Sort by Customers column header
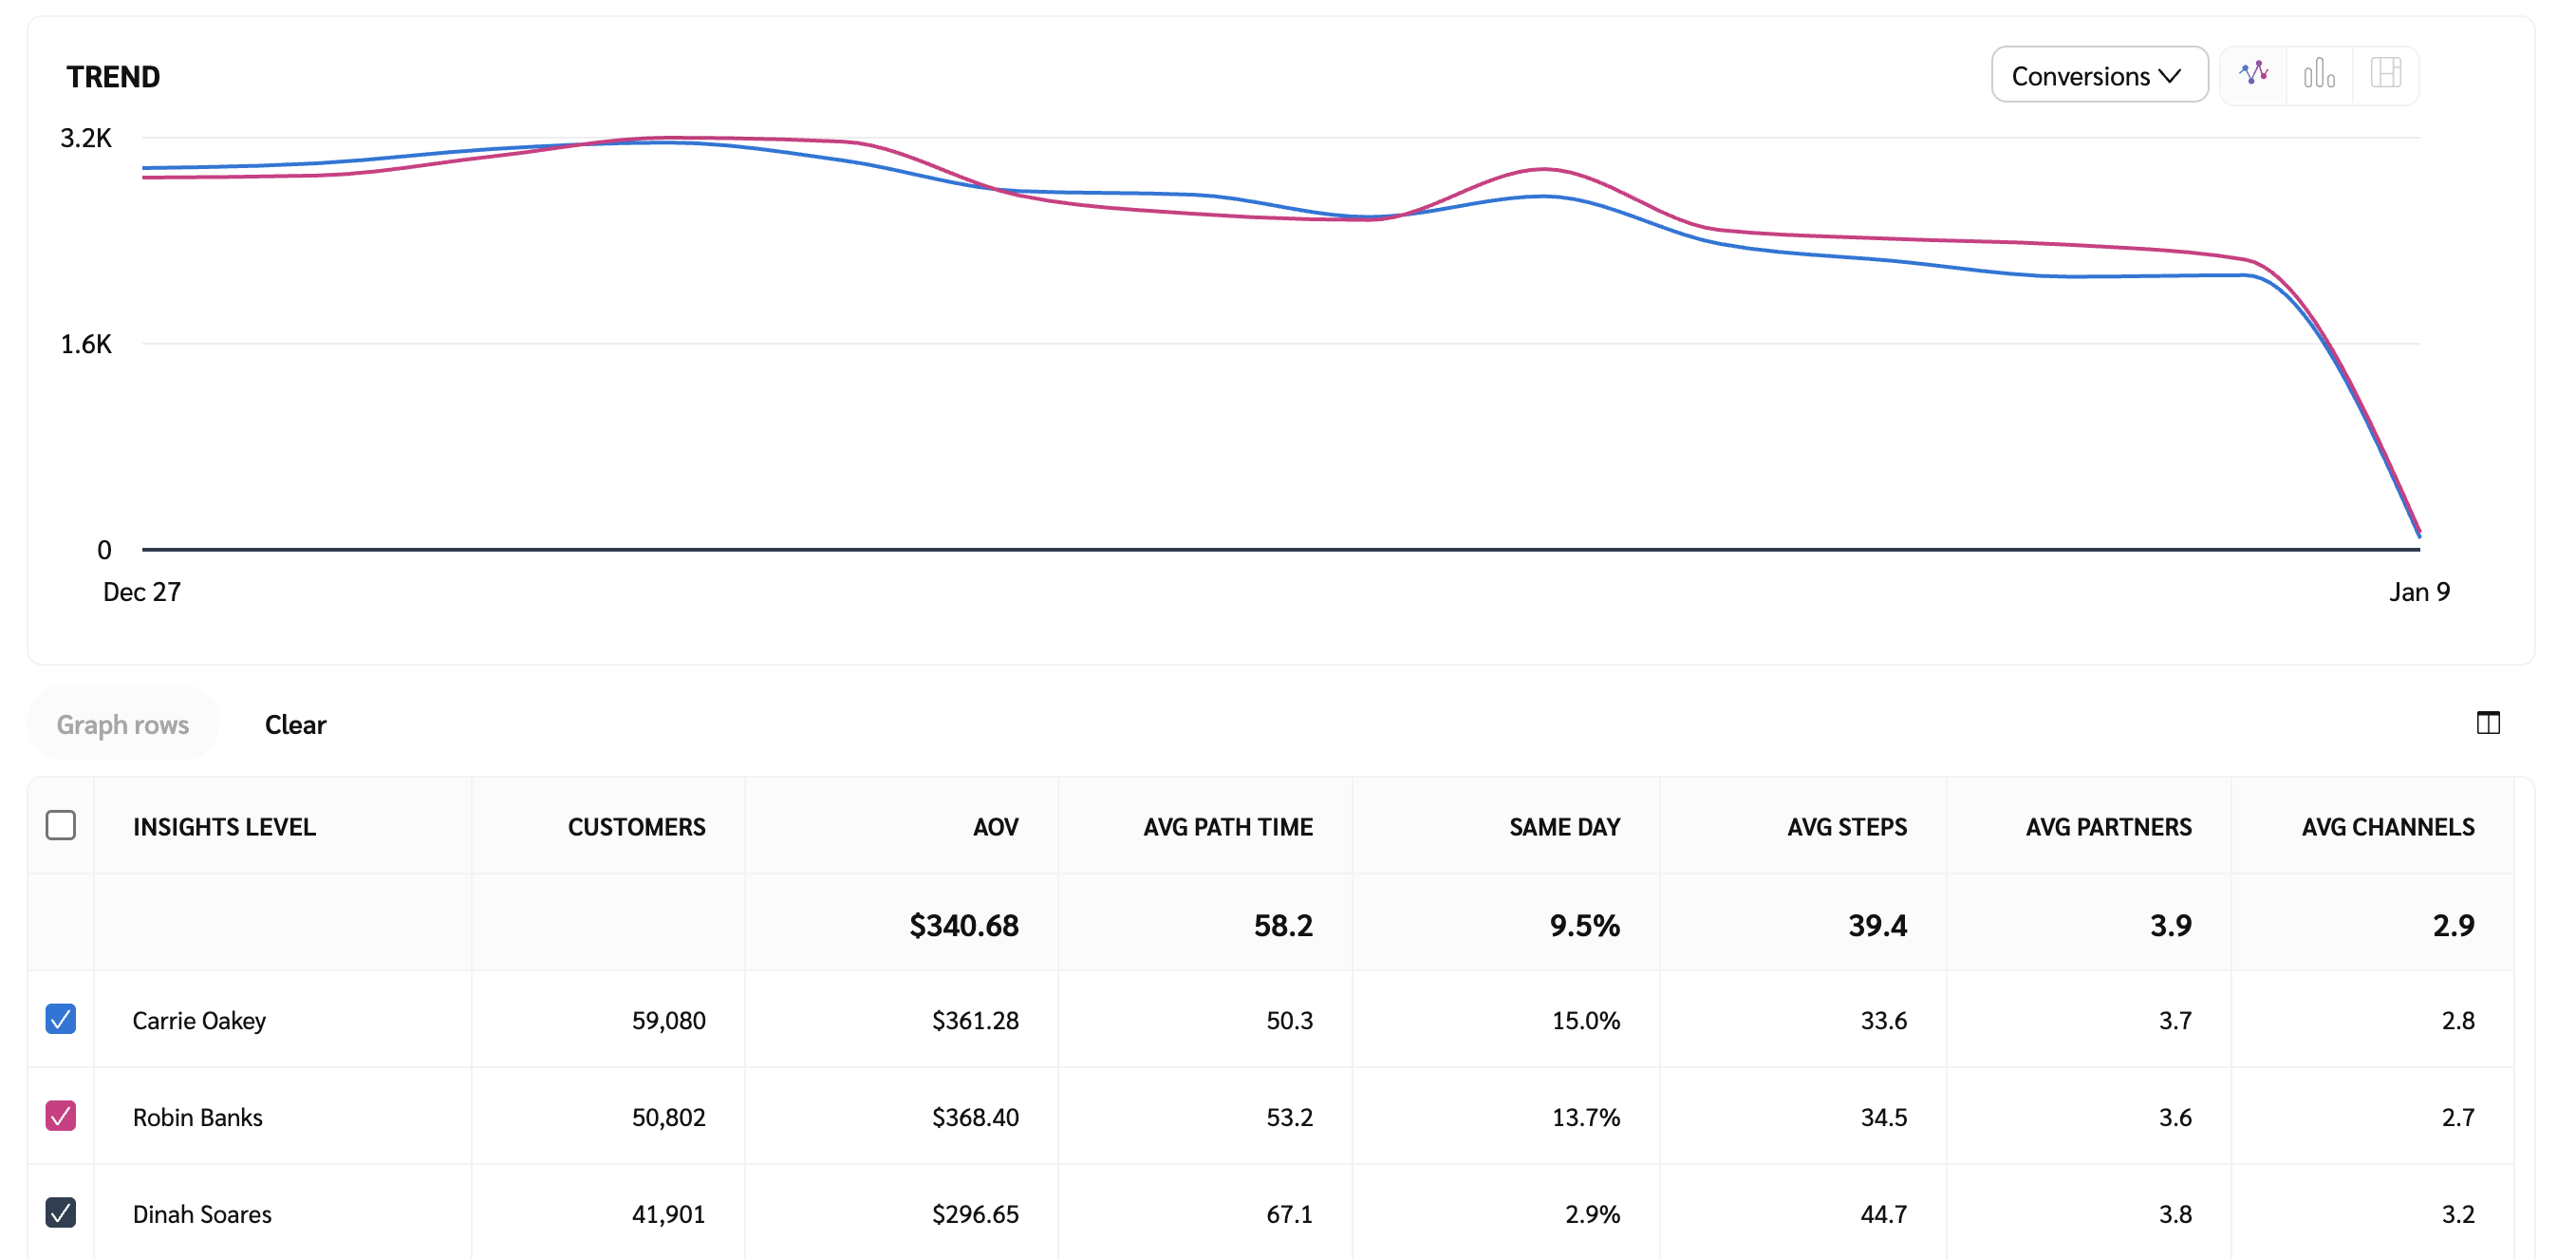2576x1259 pixels. (x=636, y=827)
